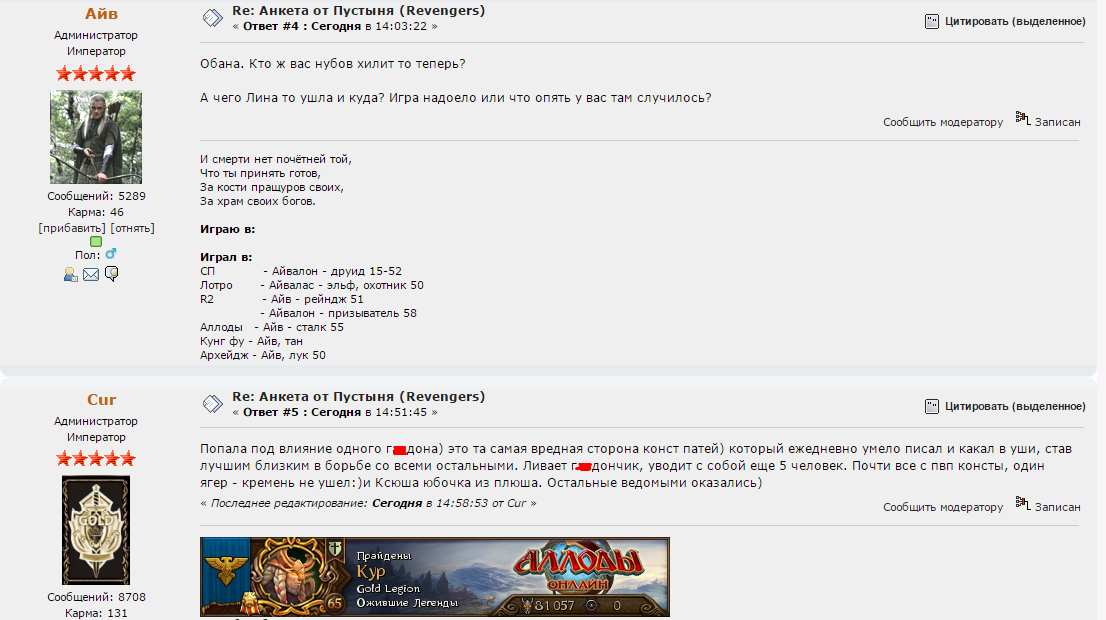This screenshot has width=1106, height=620.
Task: Click the IP logged icon on Cur's post
Action: point(1023,503)
